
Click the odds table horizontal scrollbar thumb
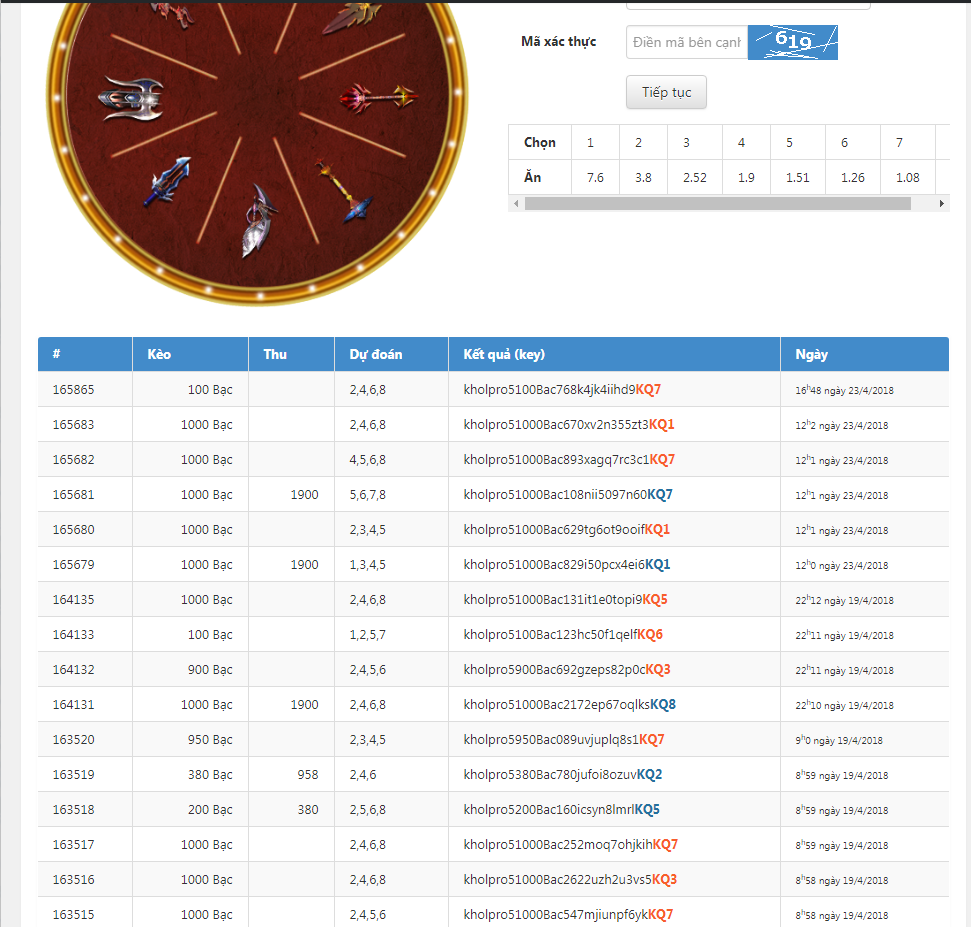[717, 203]
